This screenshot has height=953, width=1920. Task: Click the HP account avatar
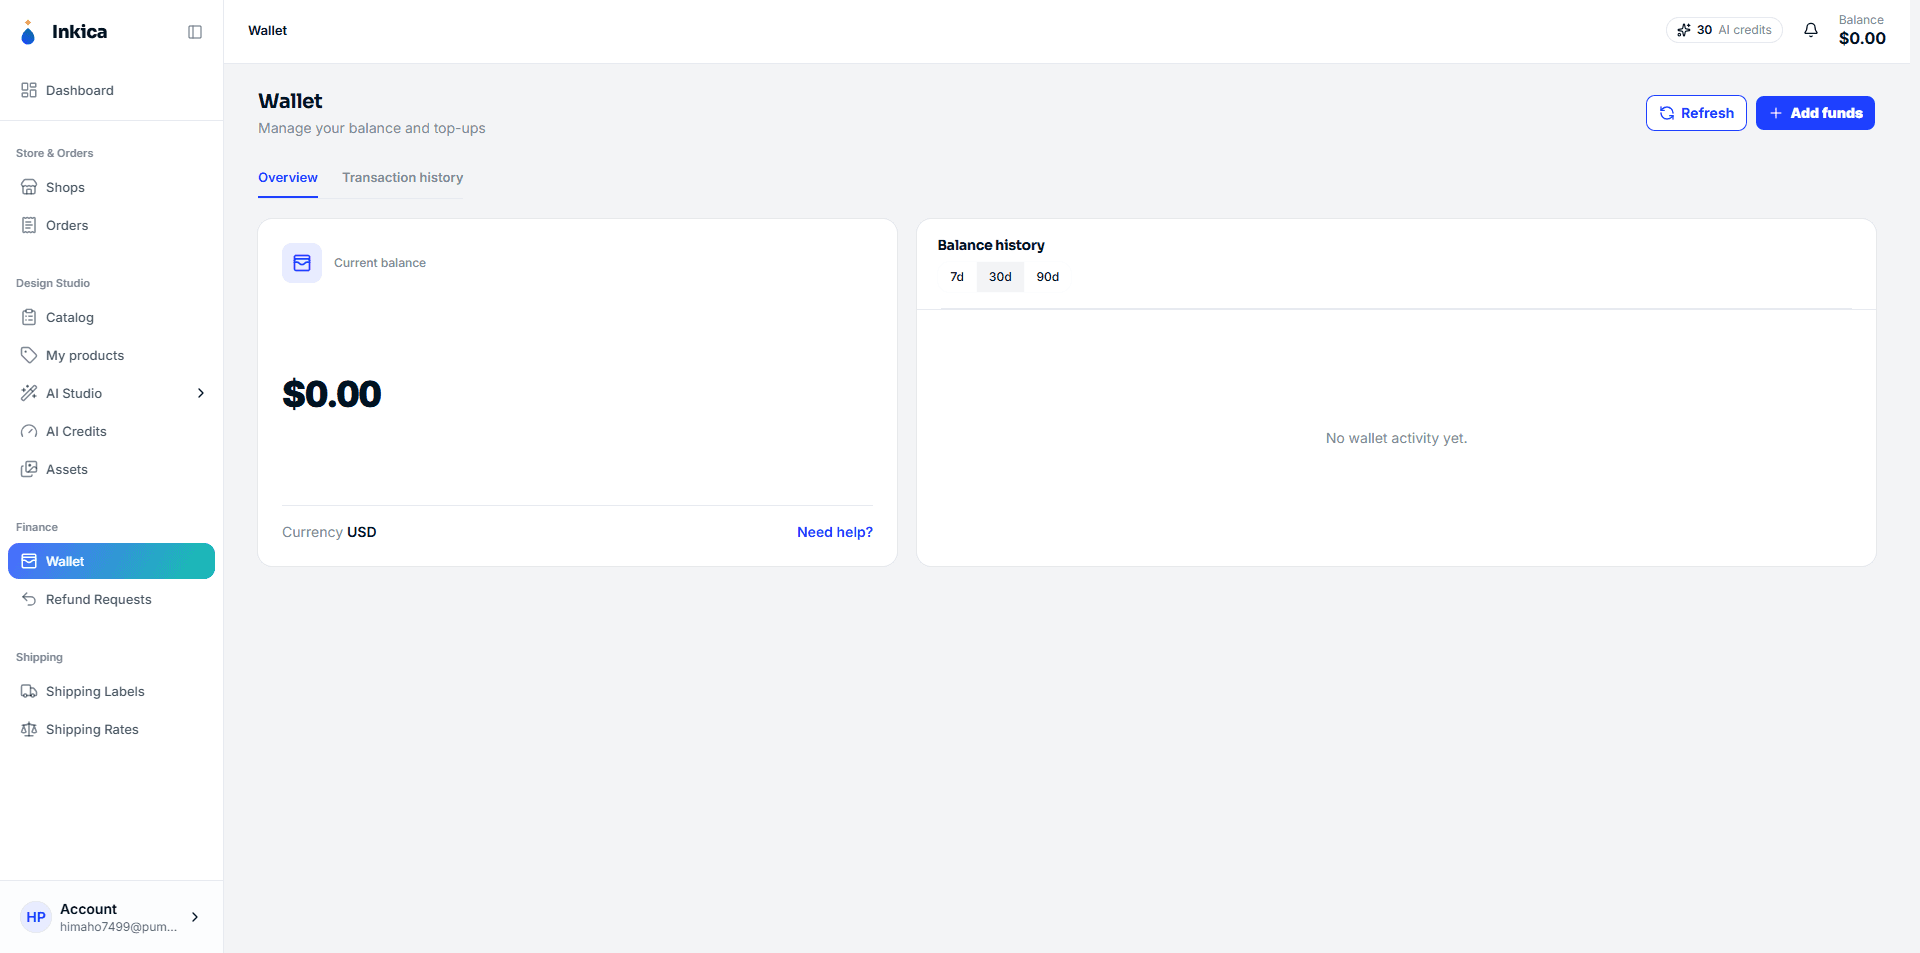pos(36,917)
